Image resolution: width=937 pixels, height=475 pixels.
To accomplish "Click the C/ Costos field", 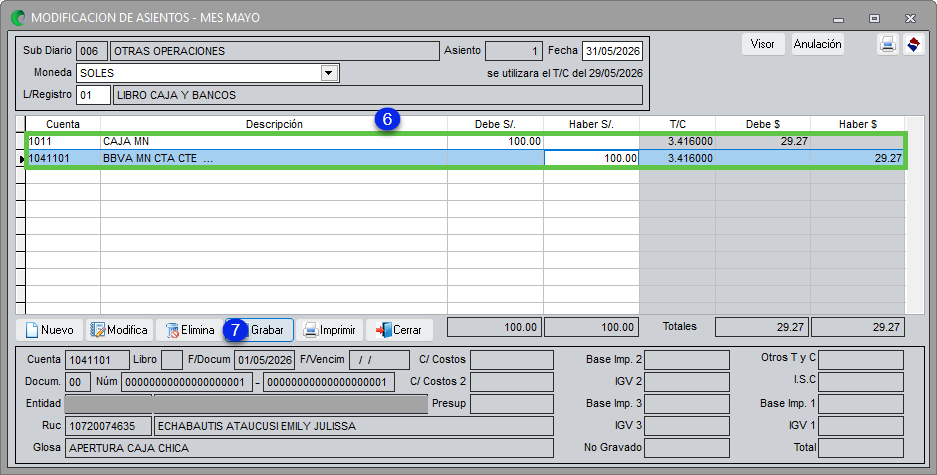I will (512, 360).
